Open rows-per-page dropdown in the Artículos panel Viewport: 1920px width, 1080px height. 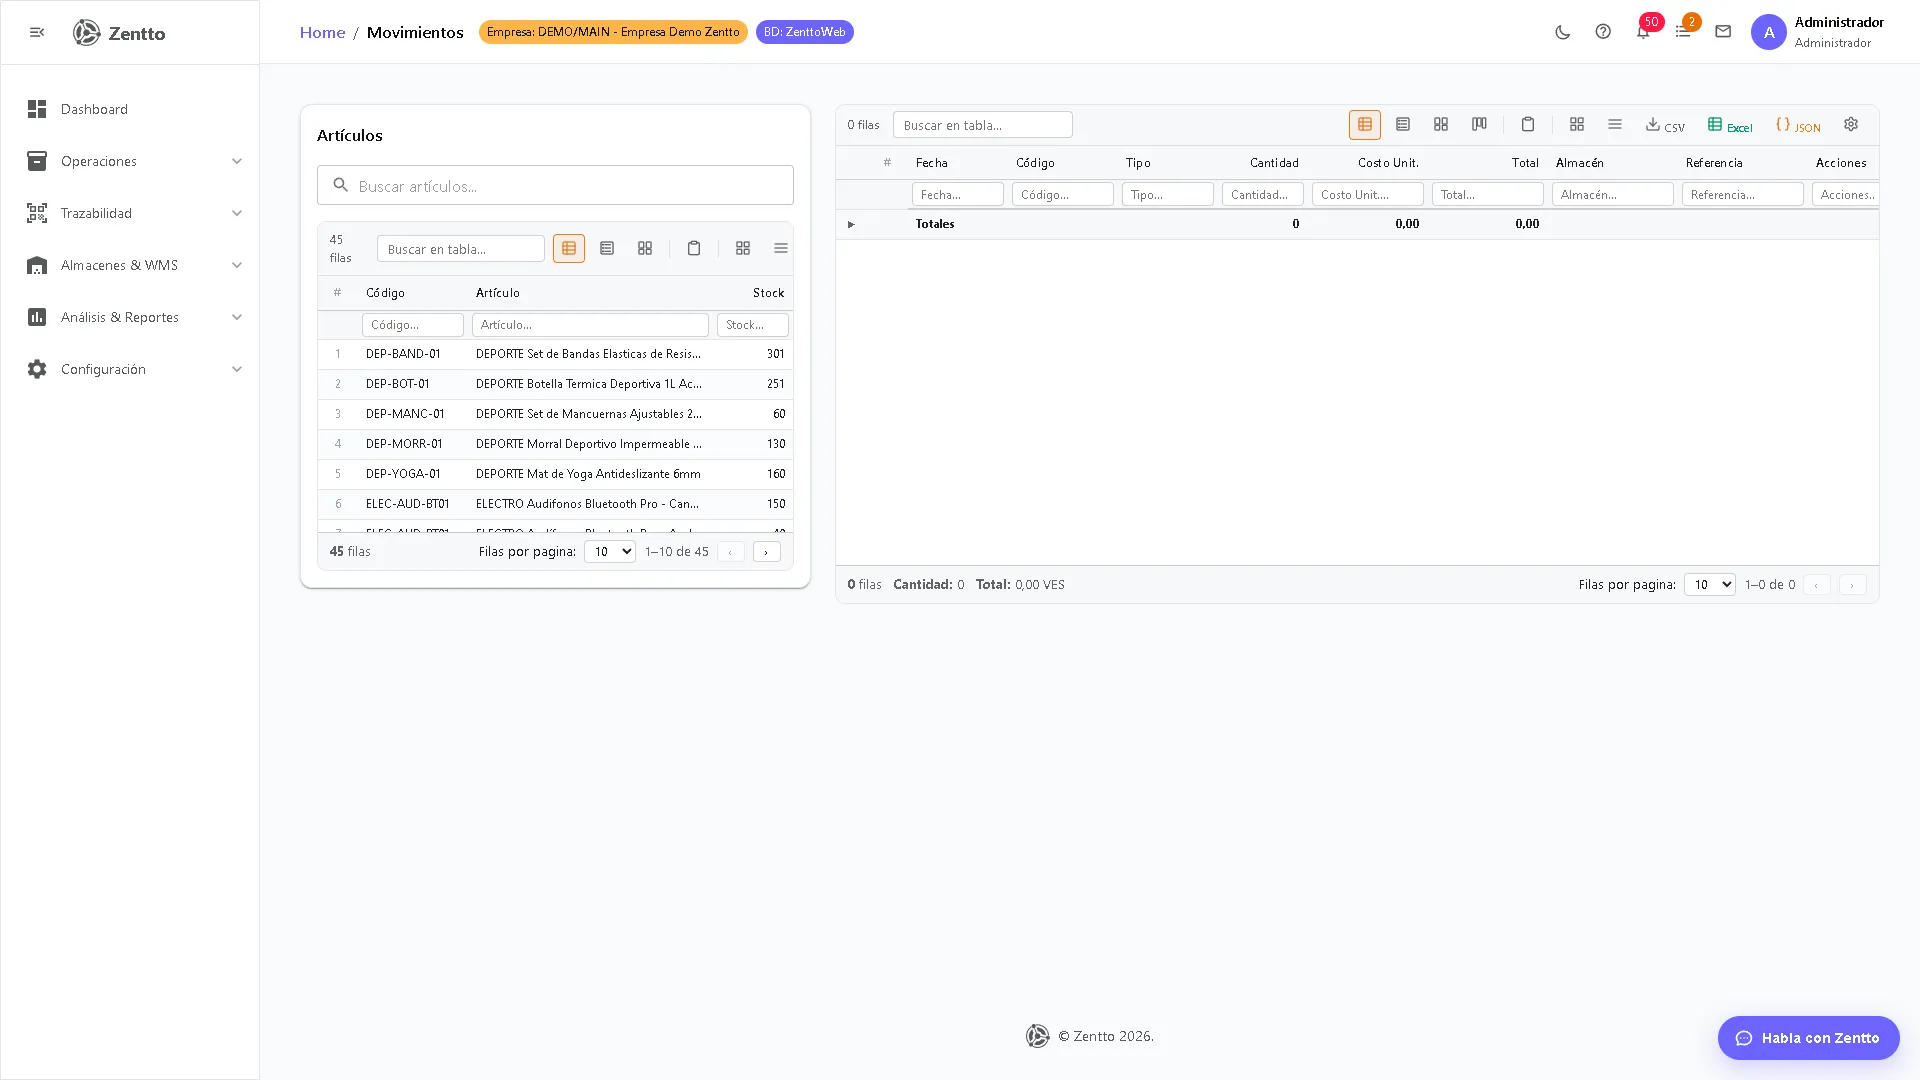coord(610,551)
